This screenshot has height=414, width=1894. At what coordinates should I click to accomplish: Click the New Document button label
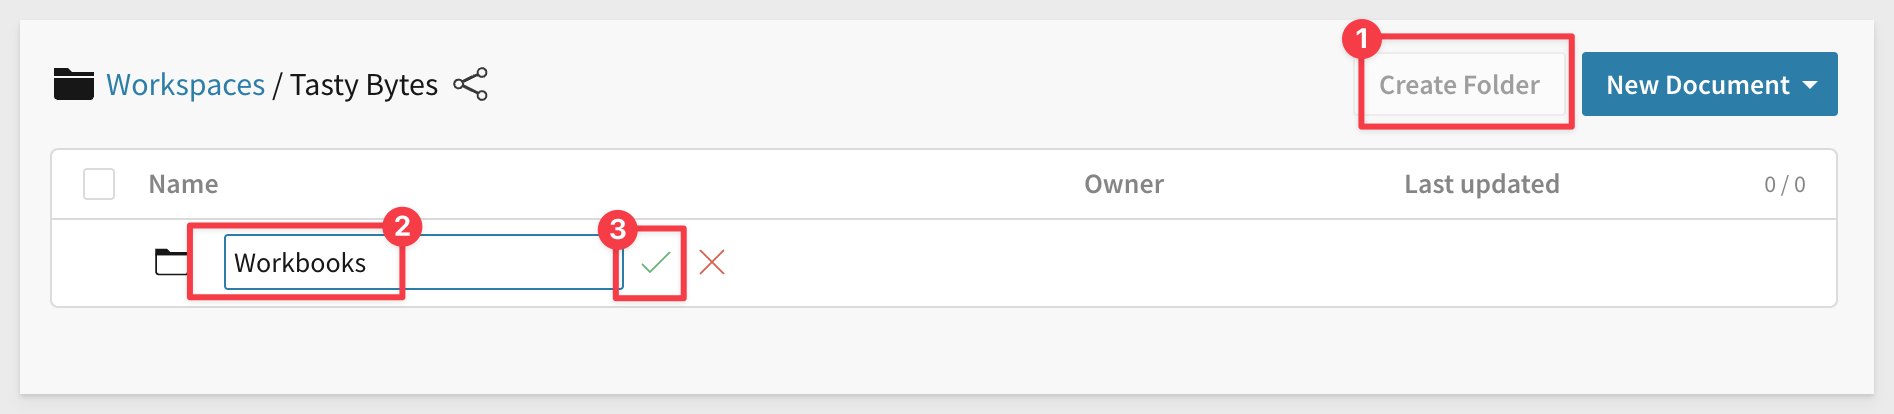(1697, 85)
